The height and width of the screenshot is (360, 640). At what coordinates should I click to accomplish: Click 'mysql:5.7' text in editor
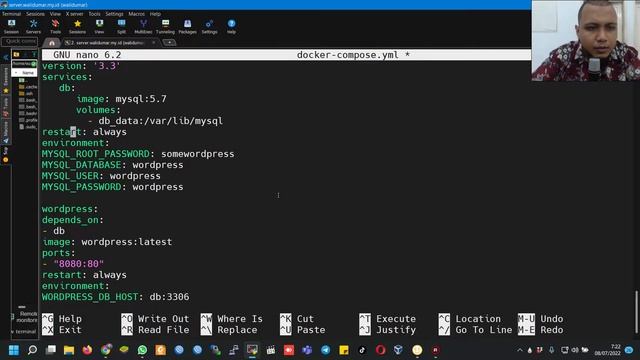tap(141, 99)
